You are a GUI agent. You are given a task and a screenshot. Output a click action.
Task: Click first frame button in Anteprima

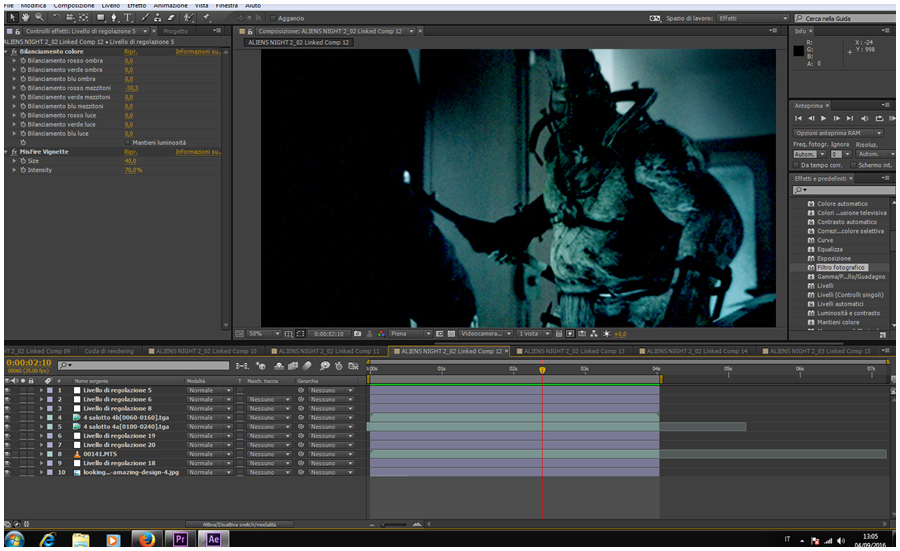tap(798, 119)
